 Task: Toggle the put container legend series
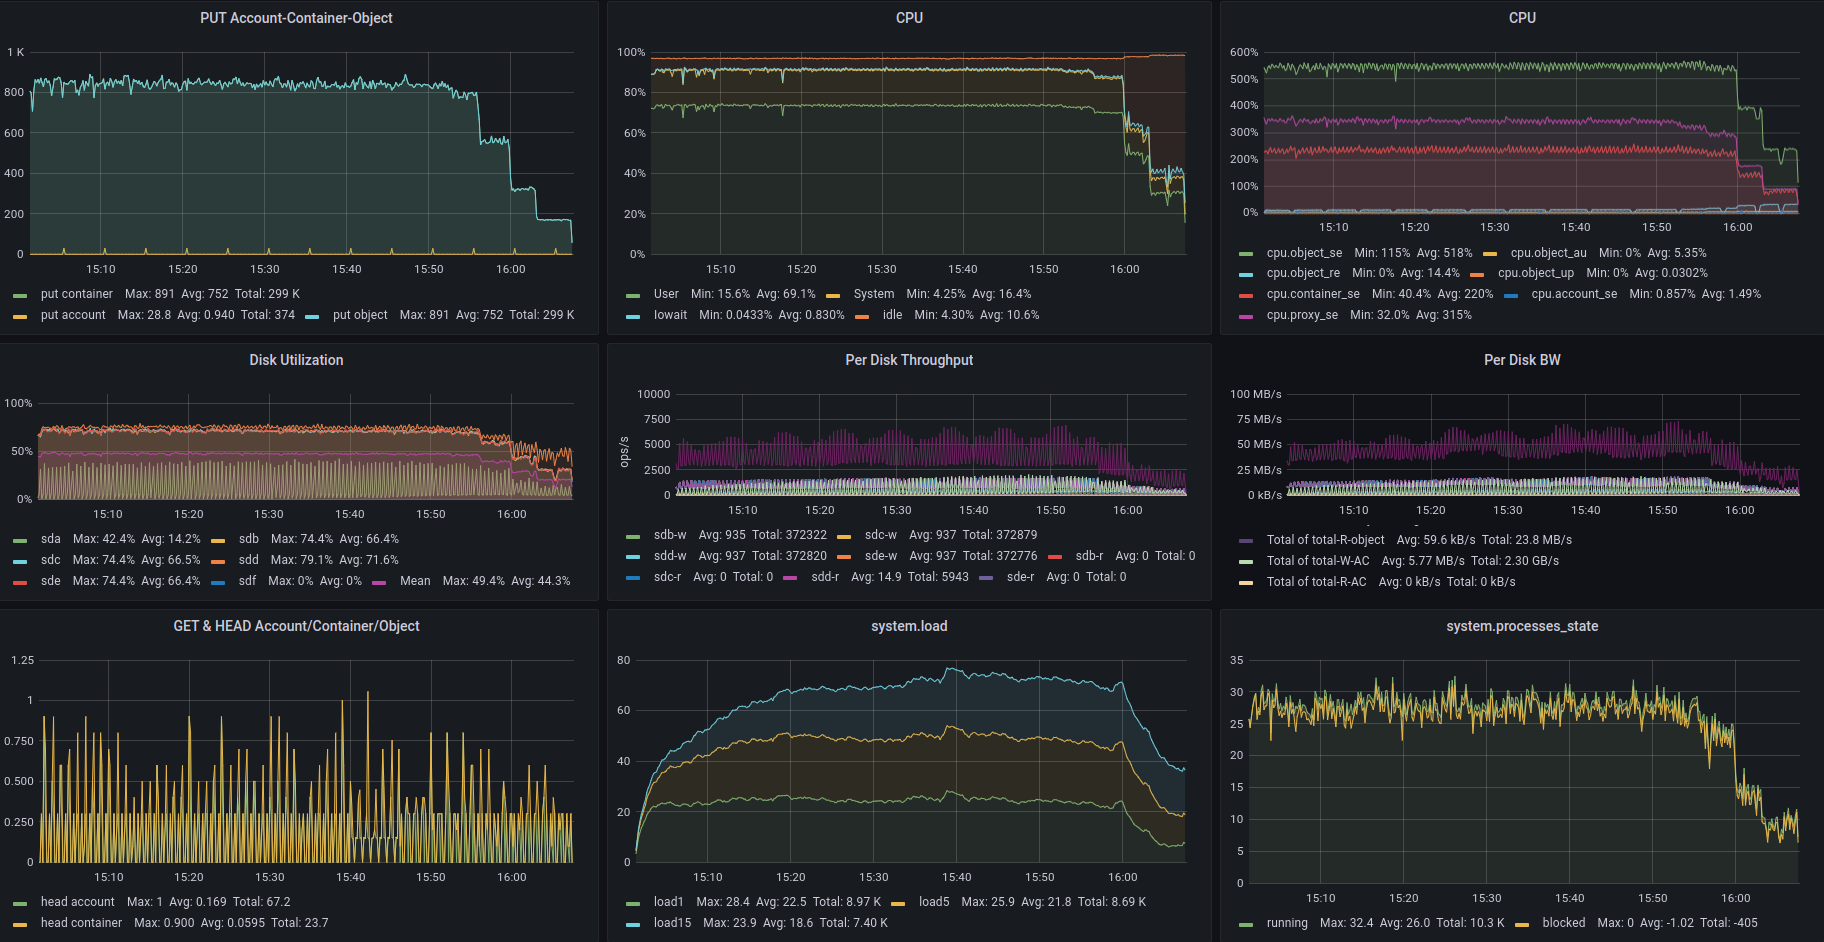76,294
